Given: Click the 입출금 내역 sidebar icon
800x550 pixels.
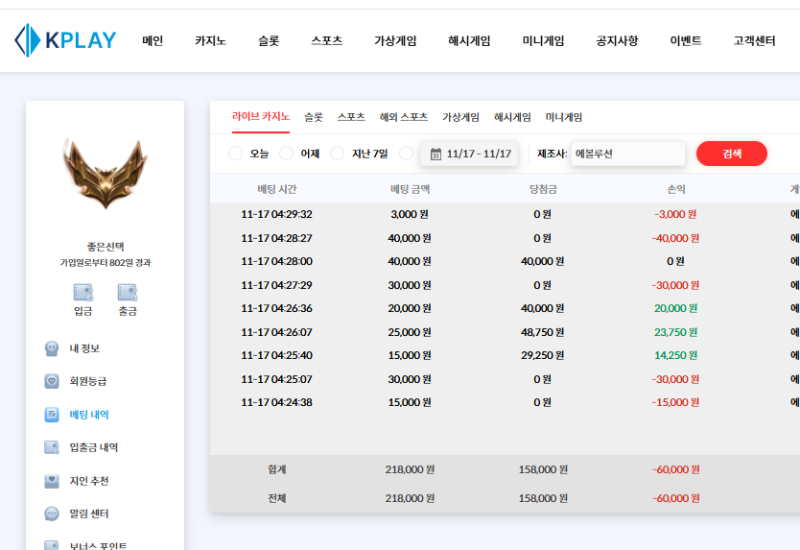Looking at the screenshot, I should coord(52,447).
